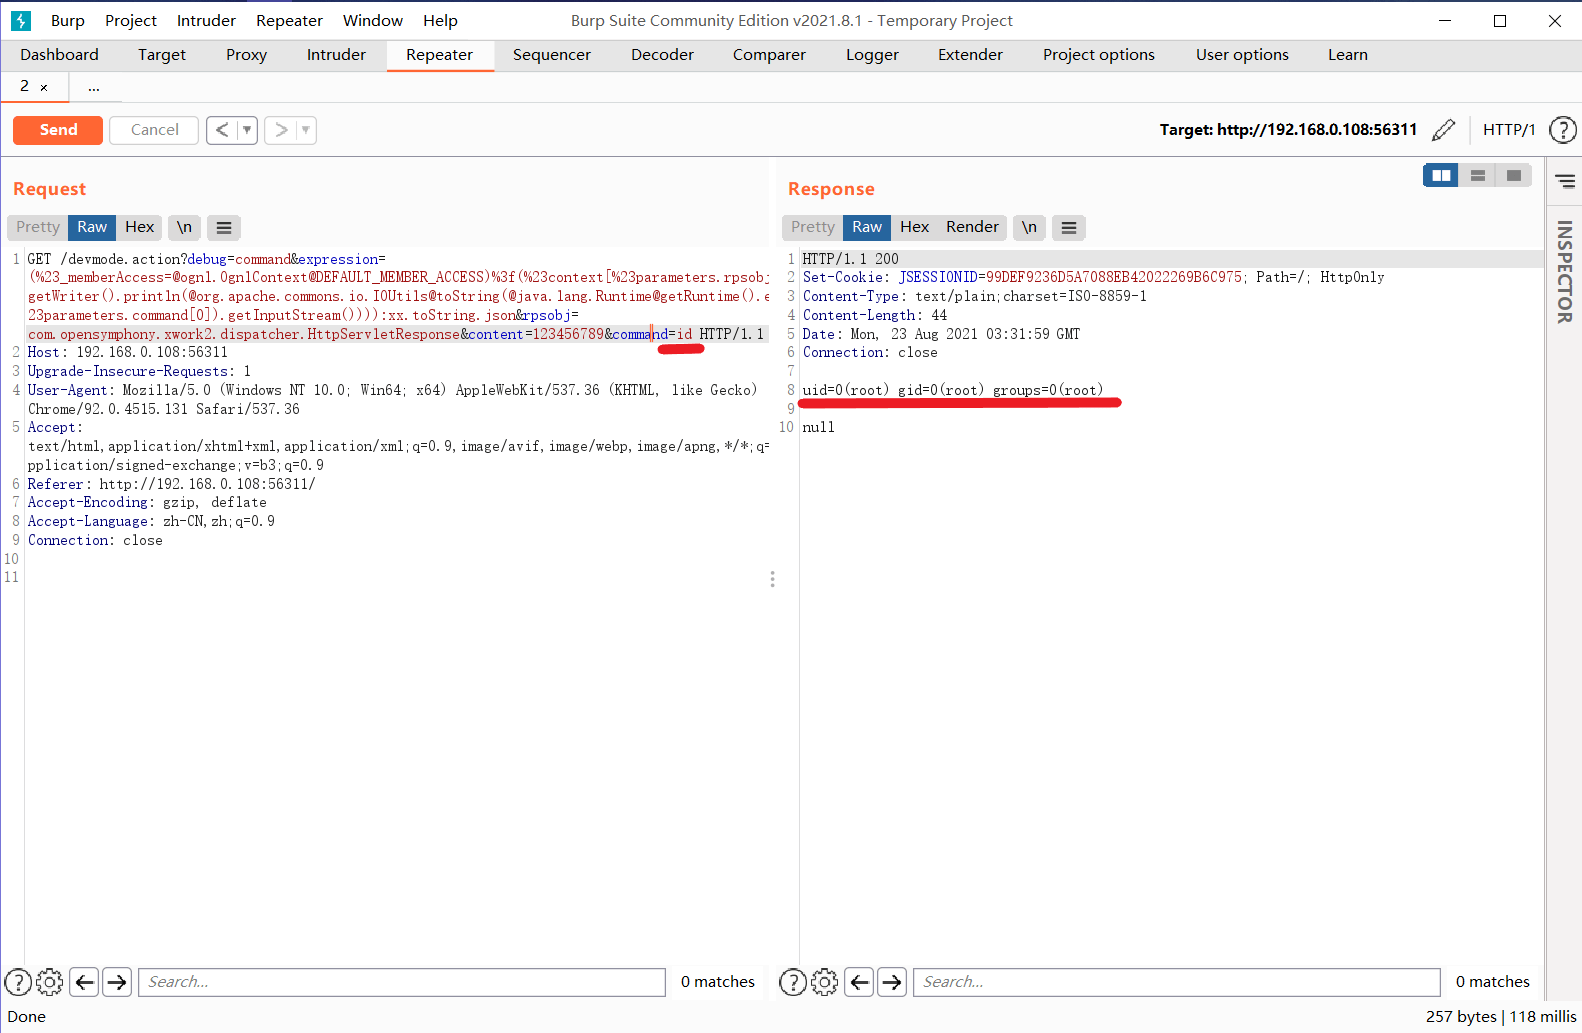
Task: Open the Project options tab
Action: pos(1098,55)
